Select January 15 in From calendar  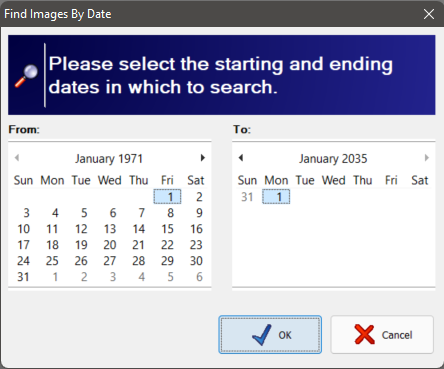point(167,229)
